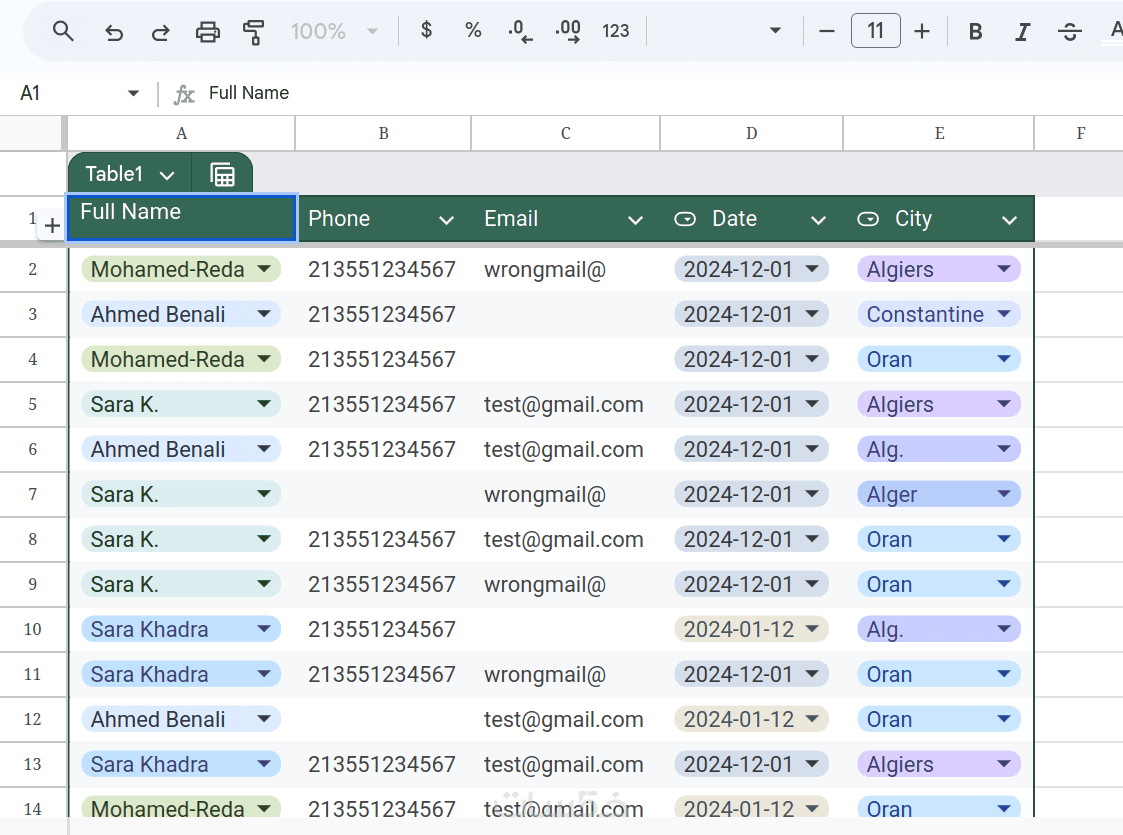The width and height of the screenshot is (1123, 835).
Task: Toggle bold formatting
Action: click(975, 32)
